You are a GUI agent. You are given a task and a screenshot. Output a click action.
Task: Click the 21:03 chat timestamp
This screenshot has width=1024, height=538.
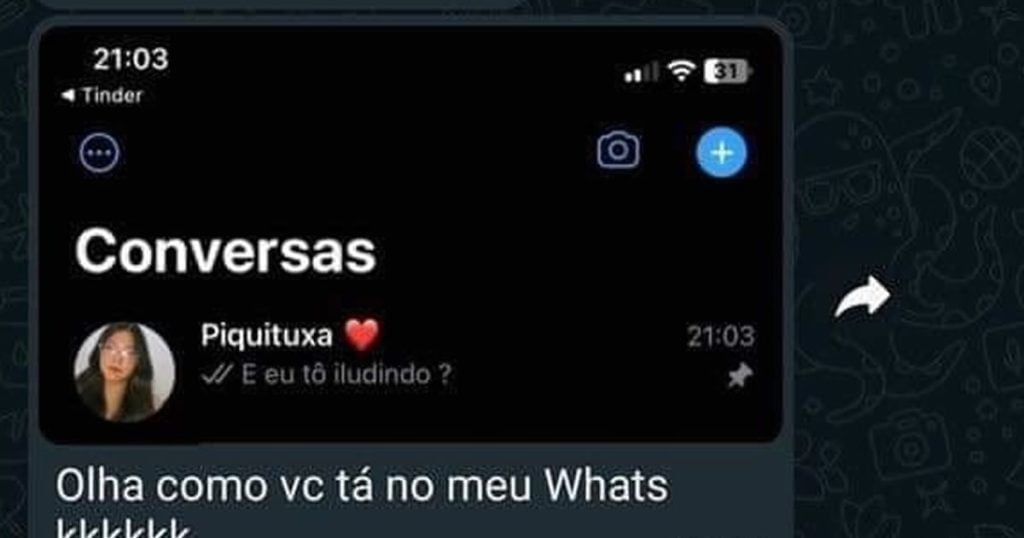[x=721, y=337]
